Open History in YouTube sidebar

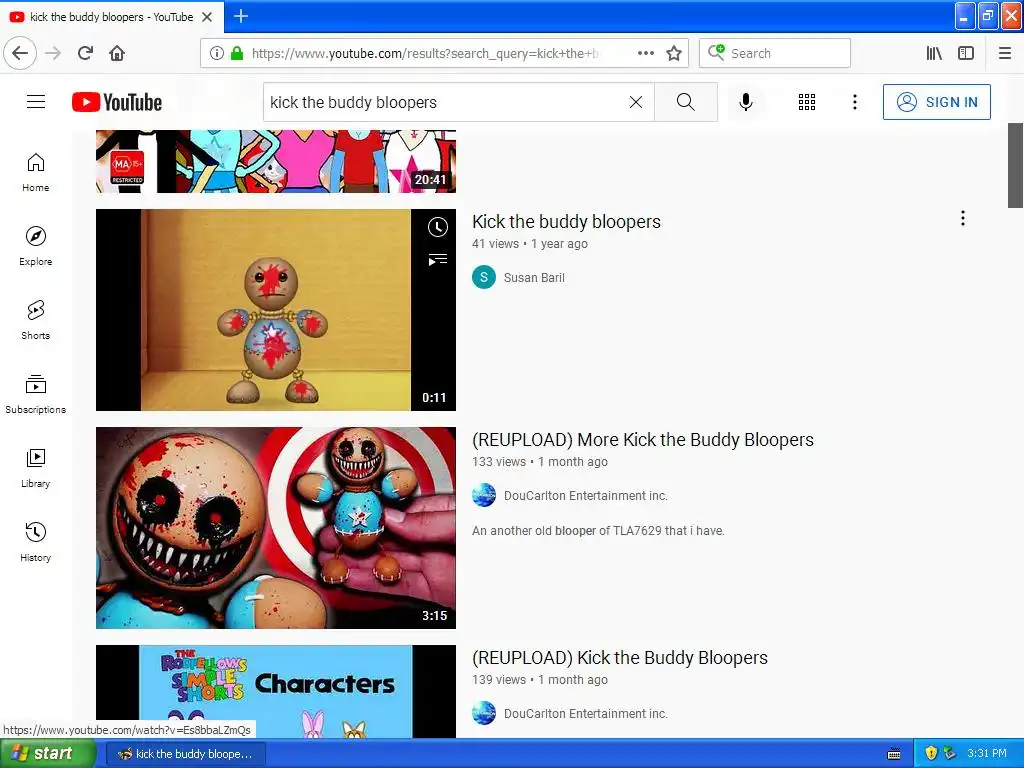pos(36,542)
